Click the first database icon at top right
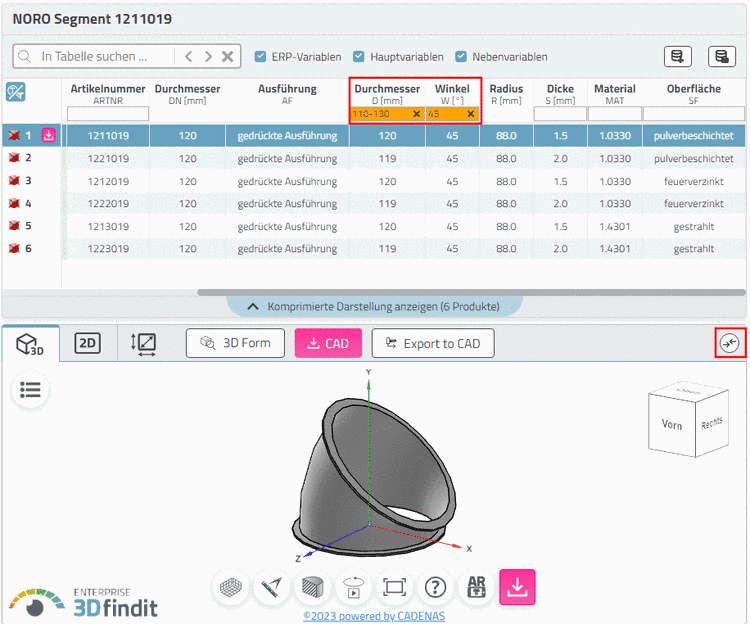The width and height of the screenshot is (750, 624). click(677, 56)
